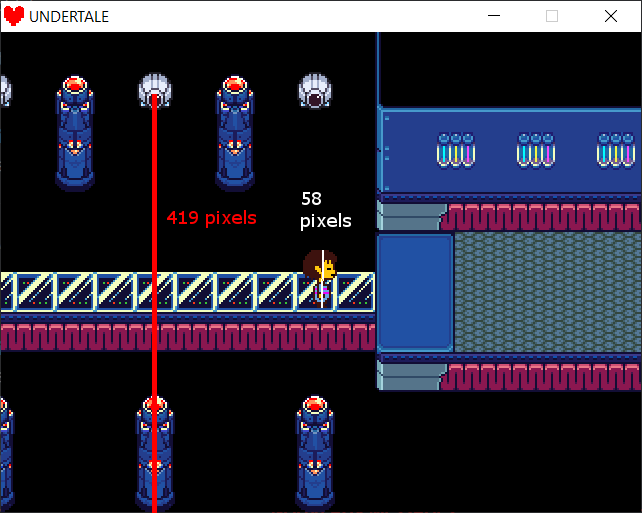Click the UNDERTALE title text
The width and height of the screenshot is (642, 513).
69,17
